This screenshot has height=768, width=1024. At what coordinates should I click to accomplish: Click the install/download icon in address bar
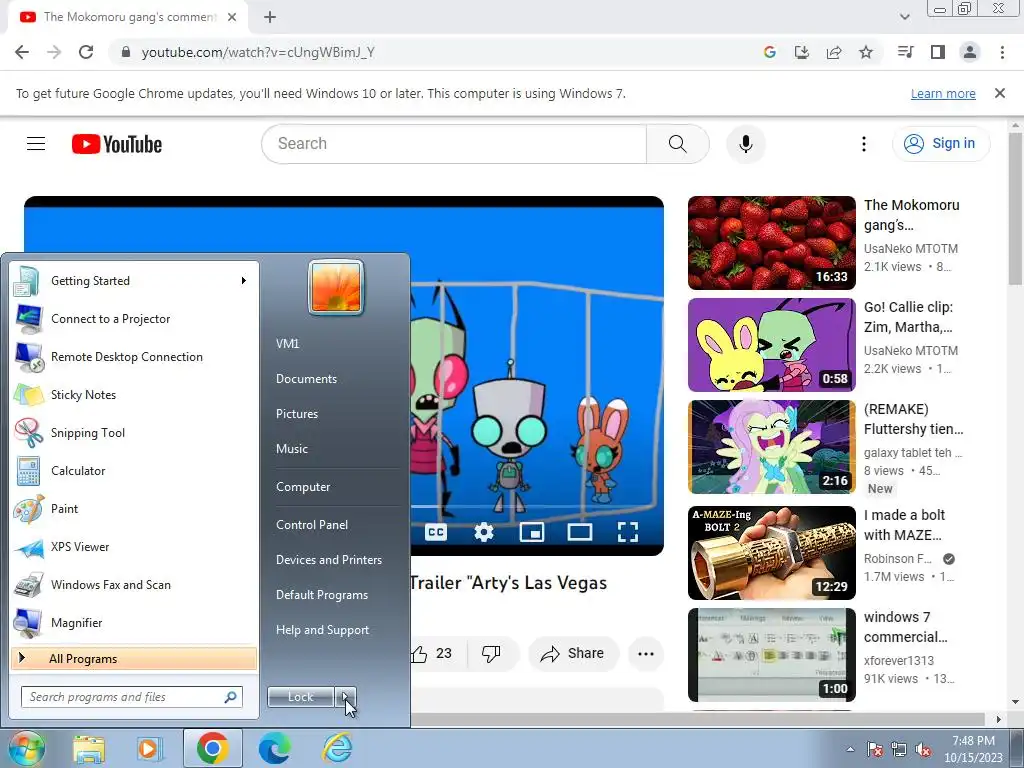802,52
